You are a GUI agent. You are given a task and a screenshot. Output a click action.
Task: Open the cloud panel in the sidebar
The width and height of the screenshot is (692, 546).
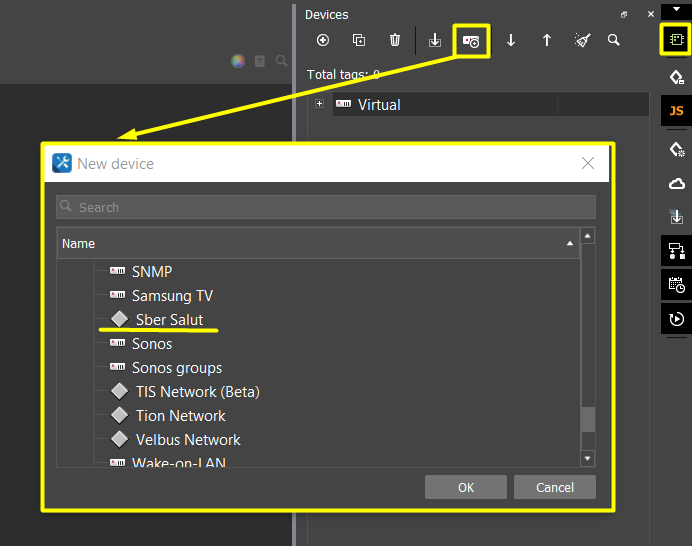[676, 183]
